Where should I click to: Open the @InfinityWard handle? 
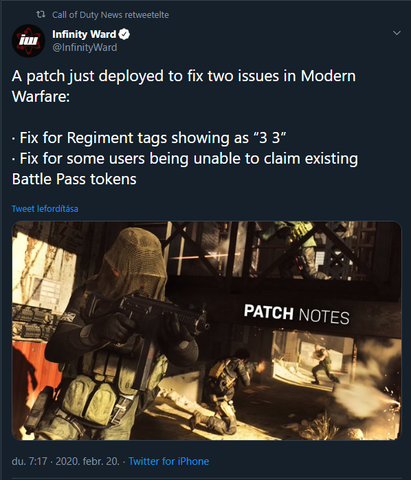(85, 48)
